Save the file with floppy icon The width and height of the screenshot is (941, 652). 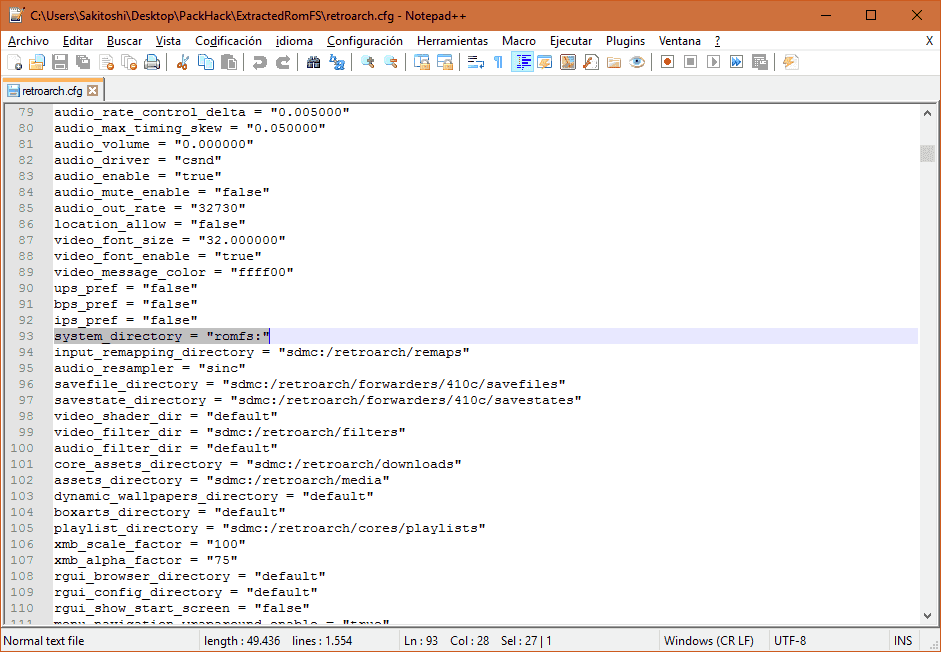60,62
